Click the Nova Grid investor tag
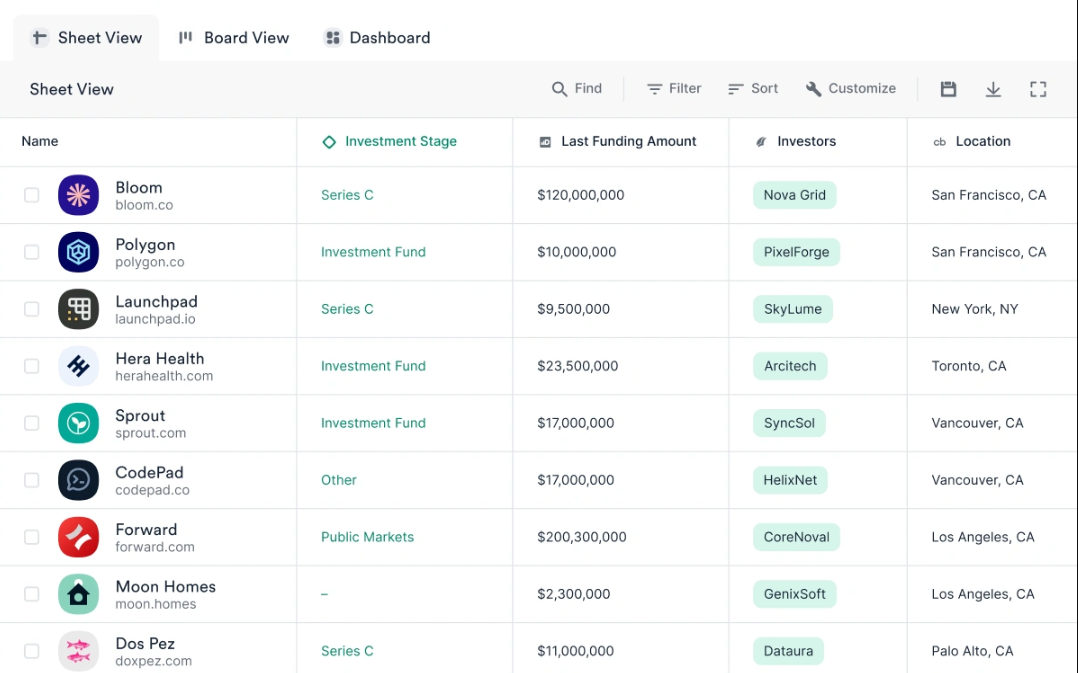 click(794, 195)
